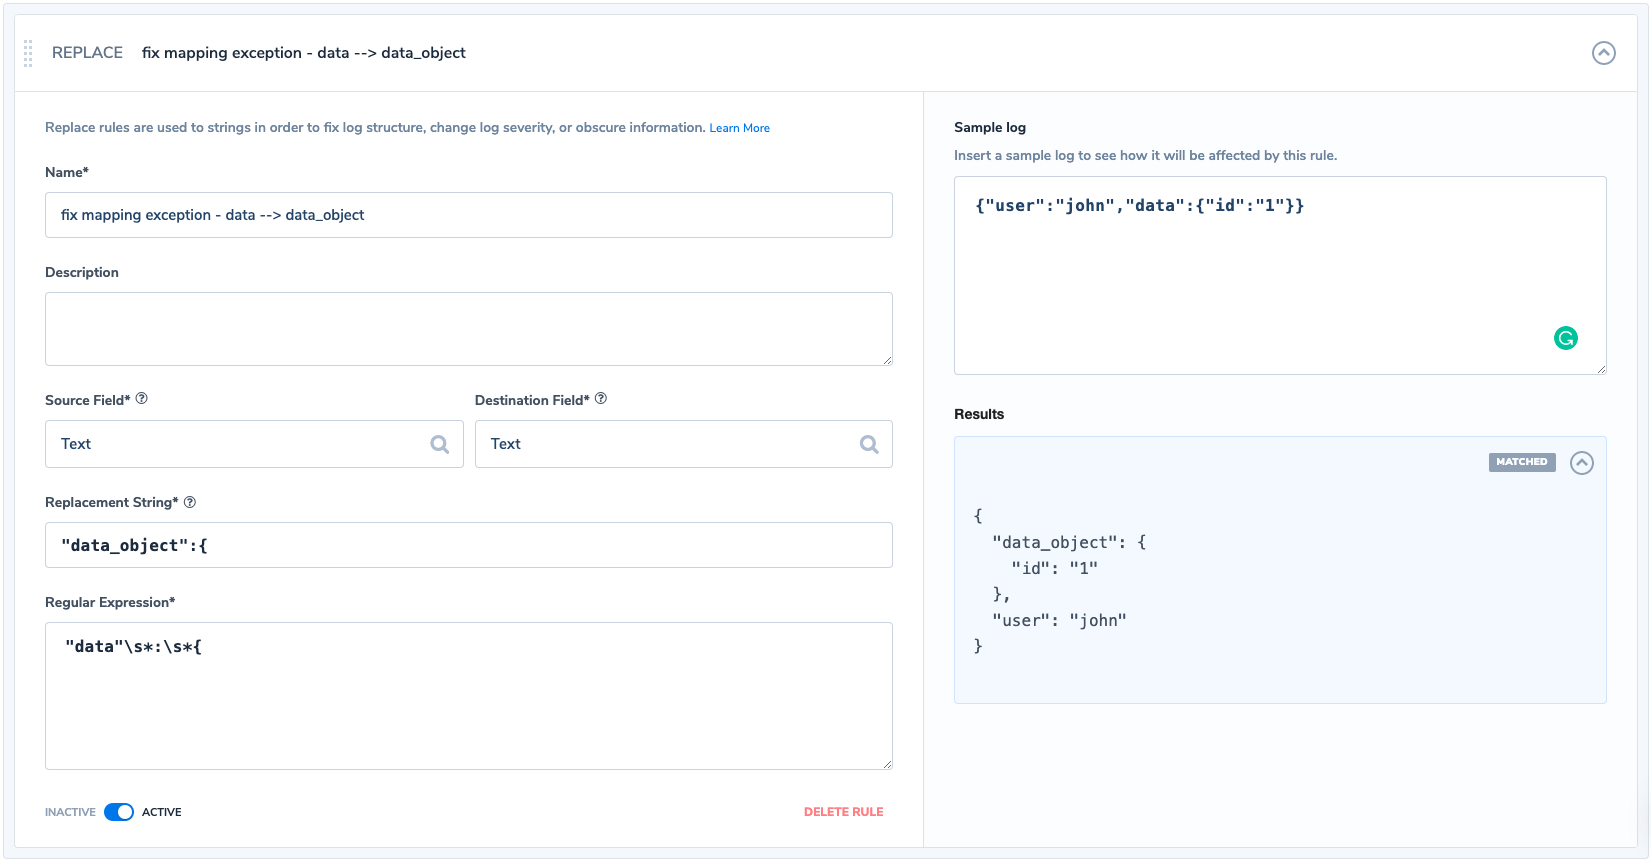
Task: Open Destination Field help tooltip icon
Action: 601,399
